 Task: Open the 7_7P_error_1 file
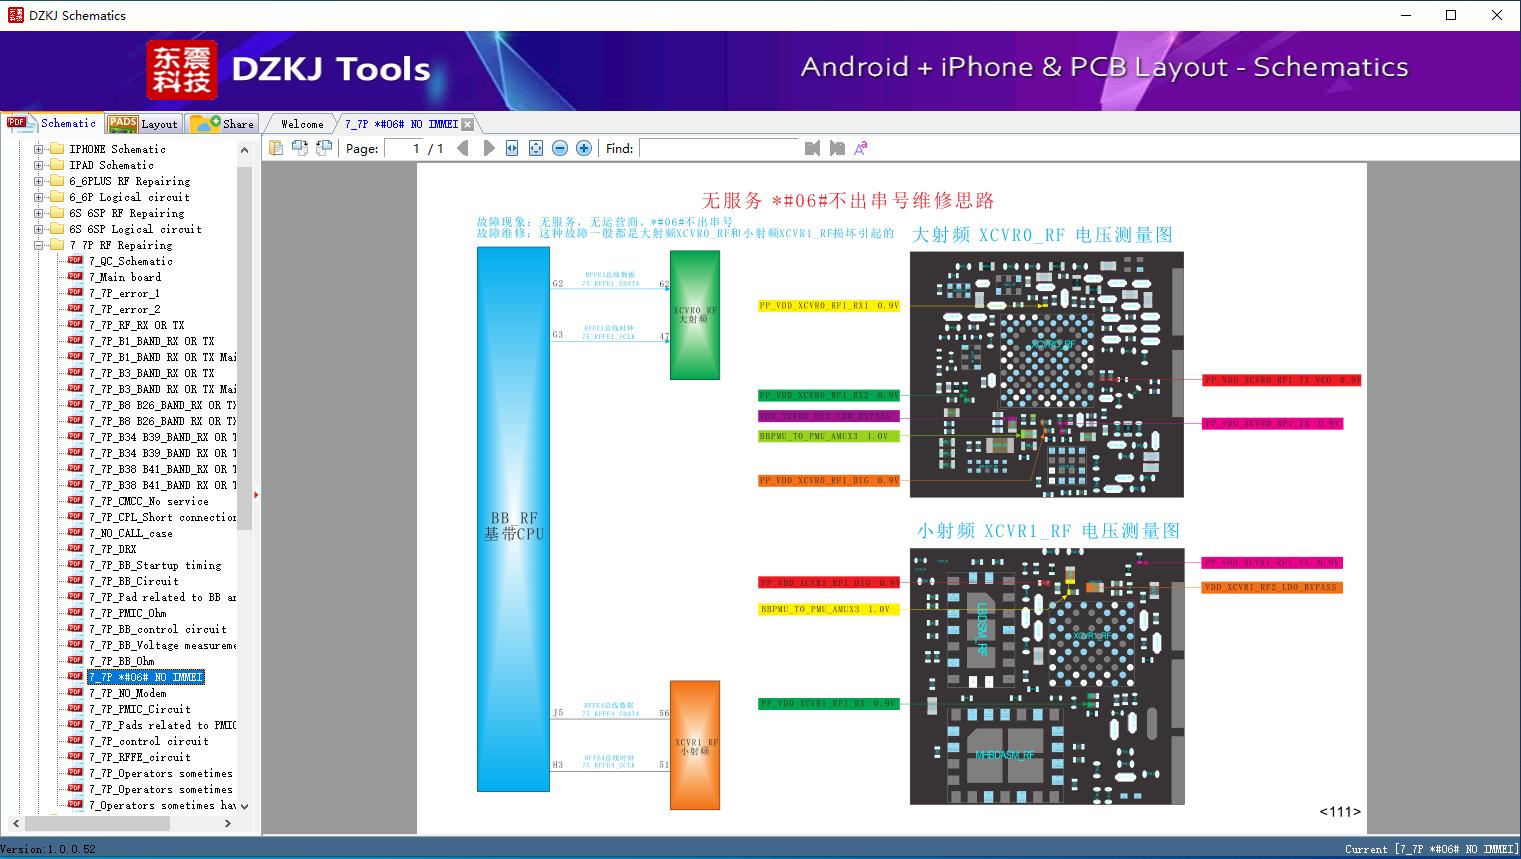[x=124, y=293]
